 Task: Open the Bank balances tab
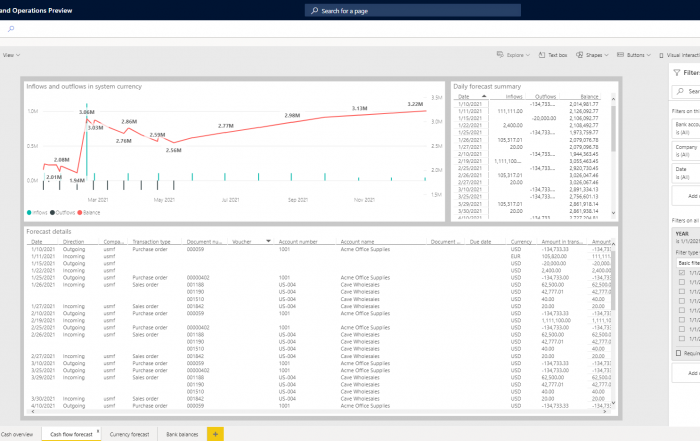click(182, 434)
